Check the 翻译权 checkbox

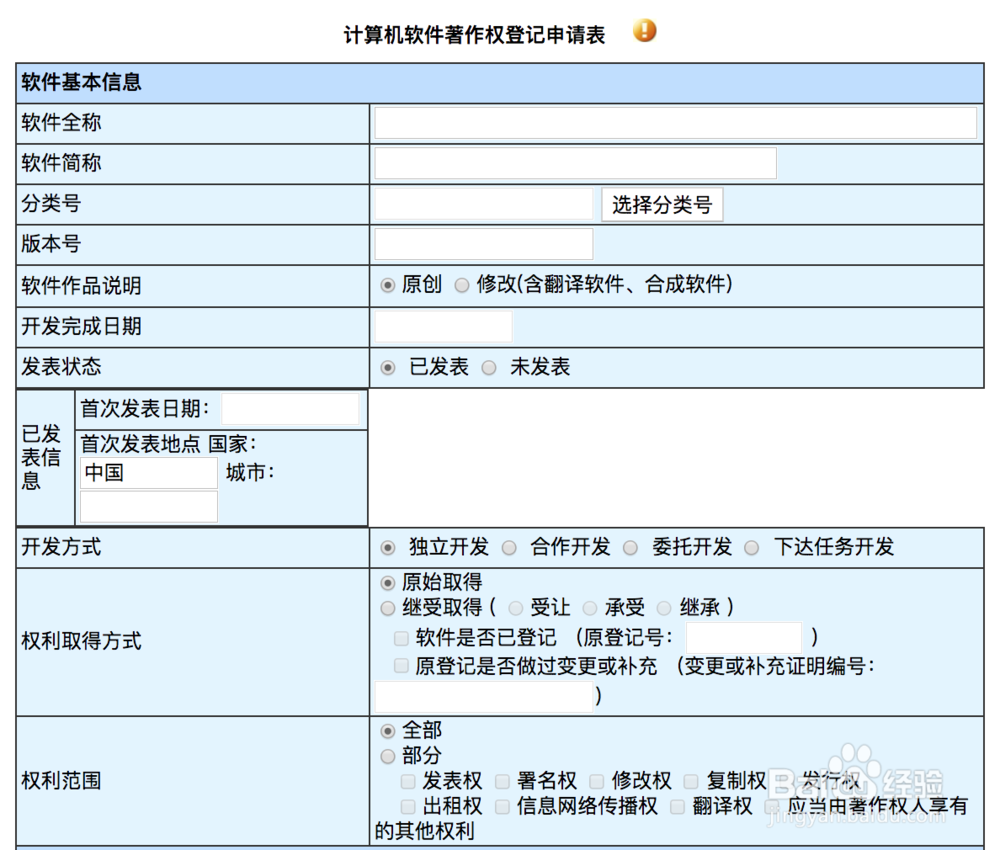coord(678,807)
